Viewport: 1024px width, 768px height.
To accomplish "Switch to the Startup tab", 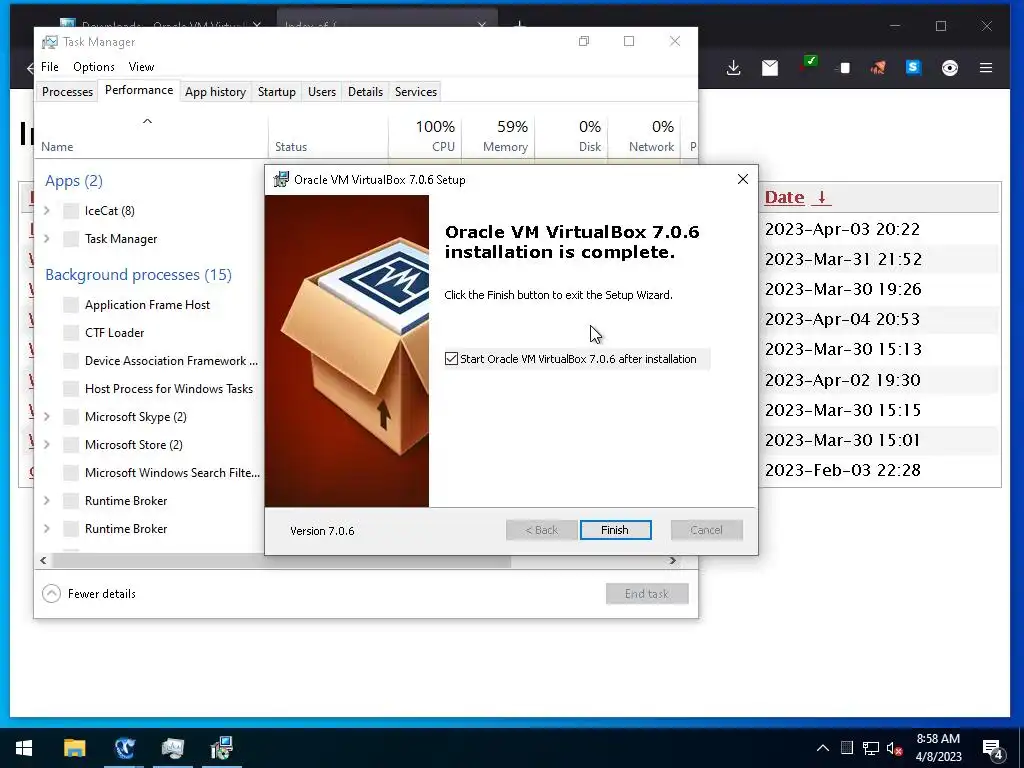I will pos(276,91).
